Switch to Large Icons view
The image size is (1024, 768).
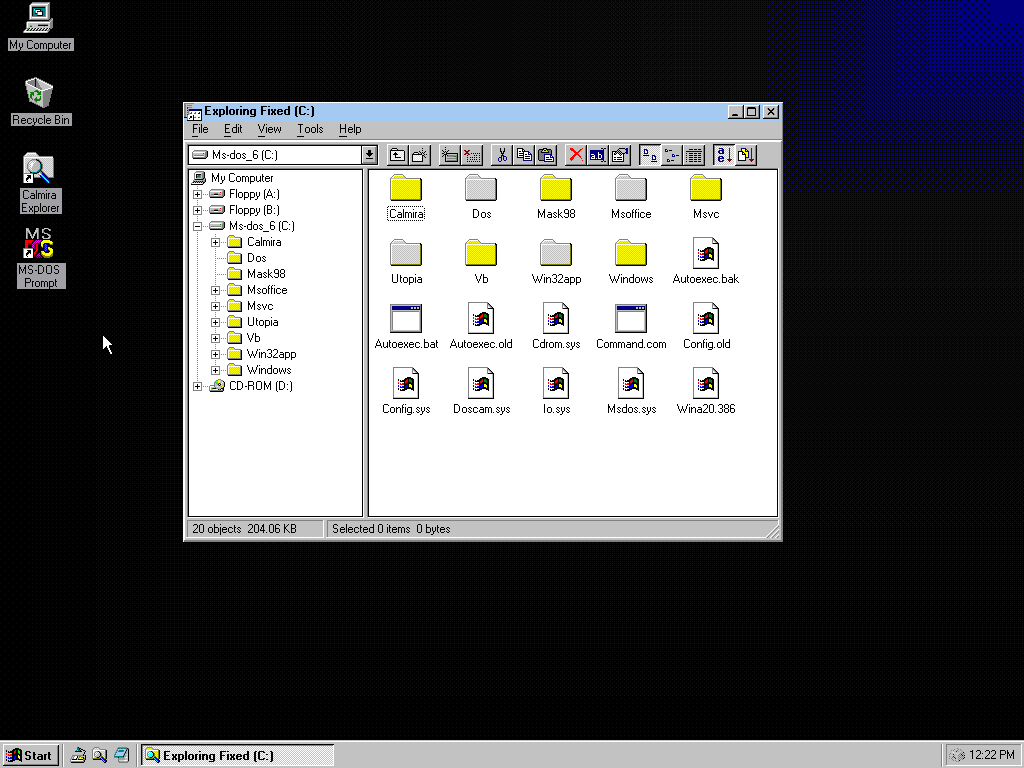pyautogui.click(x=649, y=155)
